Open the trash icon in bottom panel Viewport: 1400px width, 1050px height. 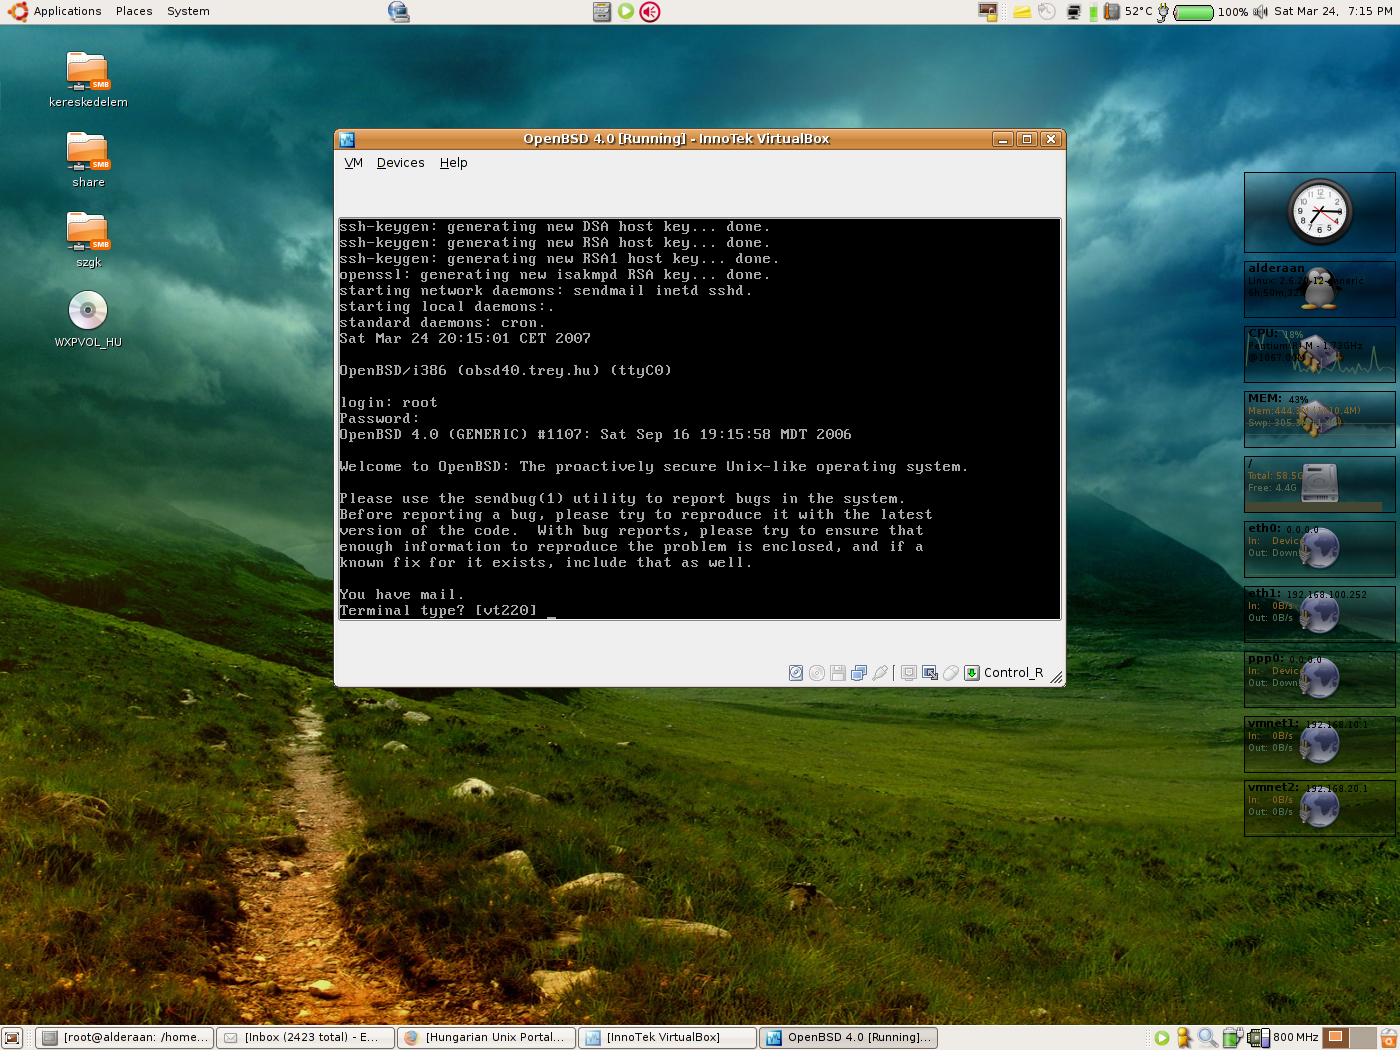point(1389,1038)
